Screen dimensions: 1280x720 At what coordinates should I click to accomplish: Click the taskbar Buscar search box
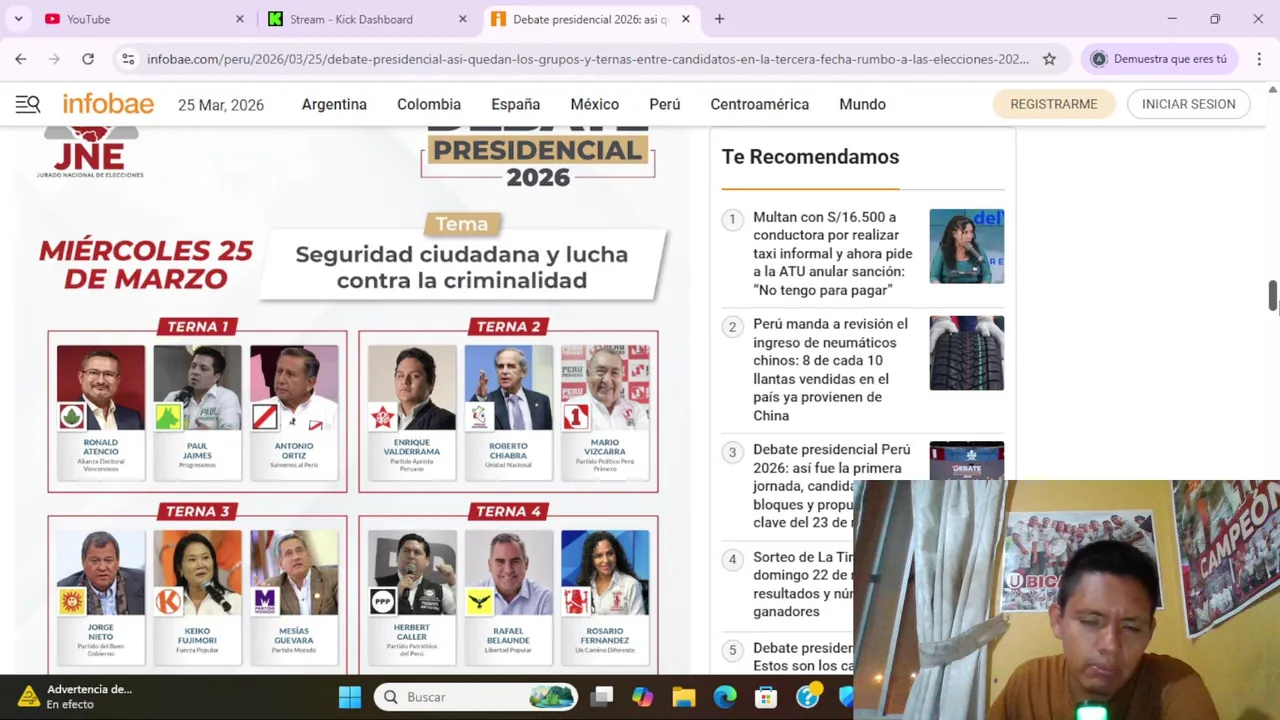(476, 697)
